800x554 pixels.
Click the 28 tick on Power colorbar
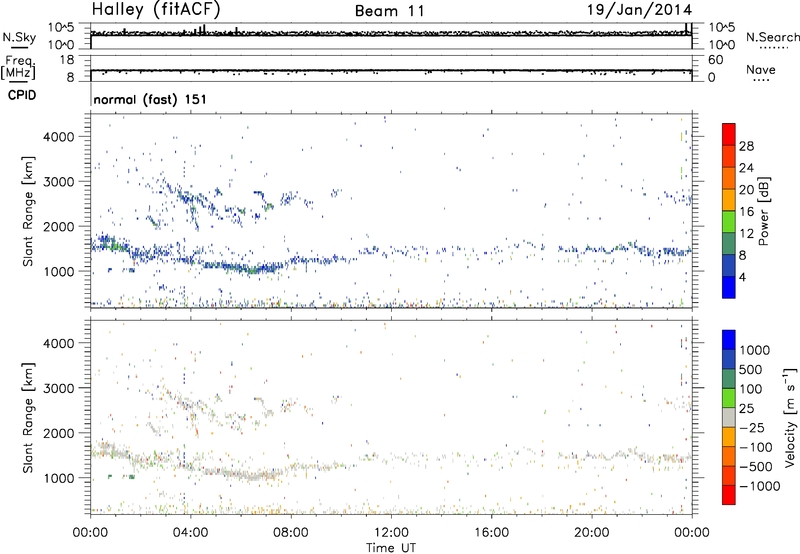[746, 146]
